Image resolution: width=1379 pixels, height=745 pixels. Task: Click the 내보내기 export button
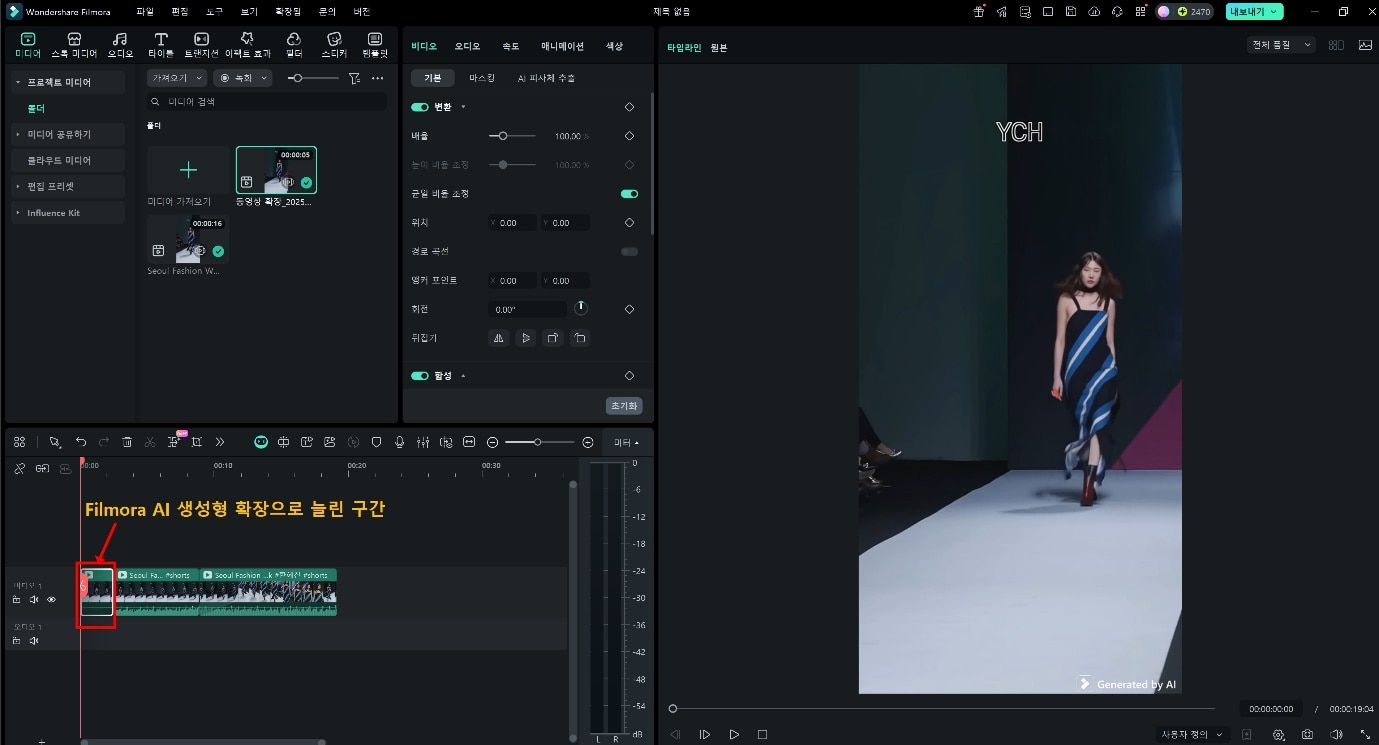click(x=1254, y=12)
